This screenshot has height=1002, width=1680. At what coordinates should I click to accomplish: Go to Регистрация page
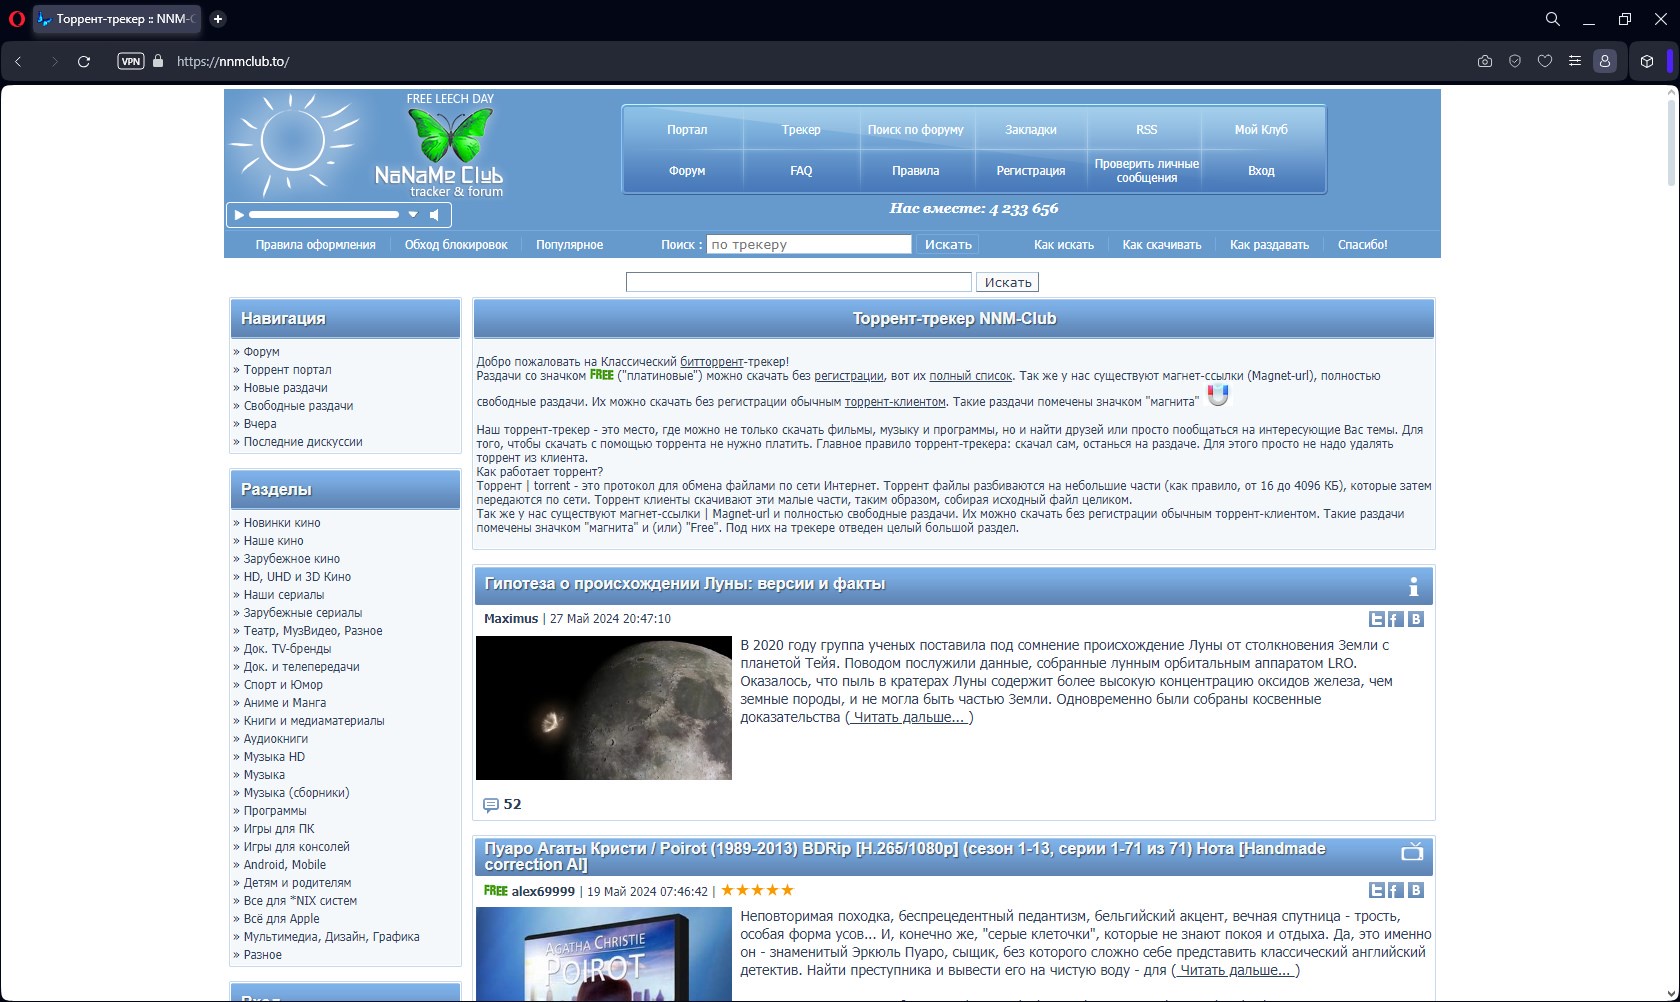pos(1031,171)
